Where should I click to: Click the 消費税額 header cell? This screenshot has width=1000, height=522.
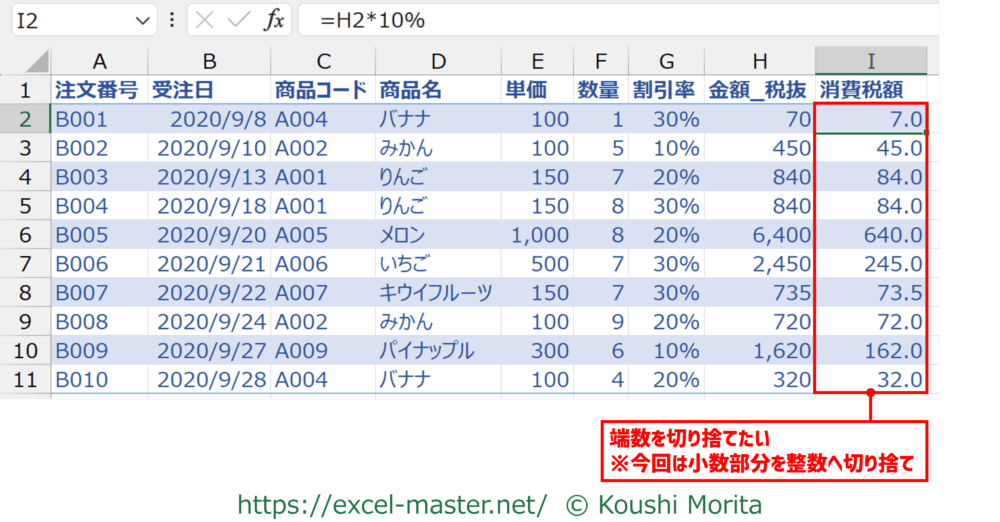(870, 90)
